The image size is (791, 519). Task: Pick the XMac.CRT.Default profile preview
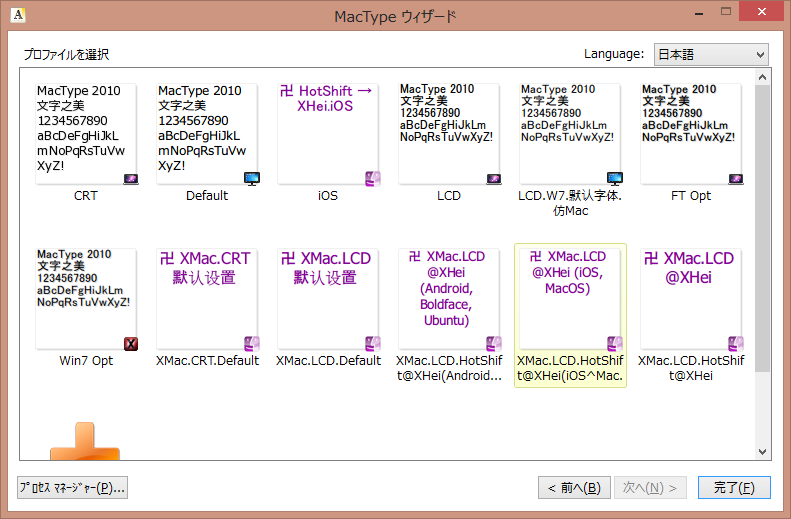207,299
